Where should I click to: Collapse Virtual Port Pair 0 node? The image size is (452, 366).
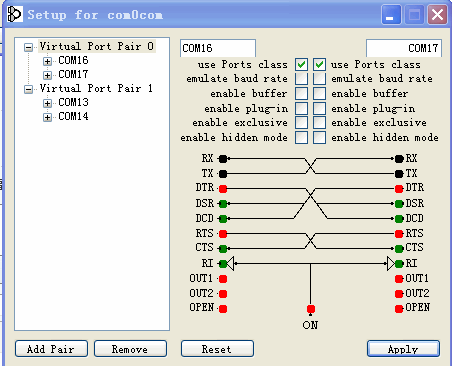tap(29, 47)
